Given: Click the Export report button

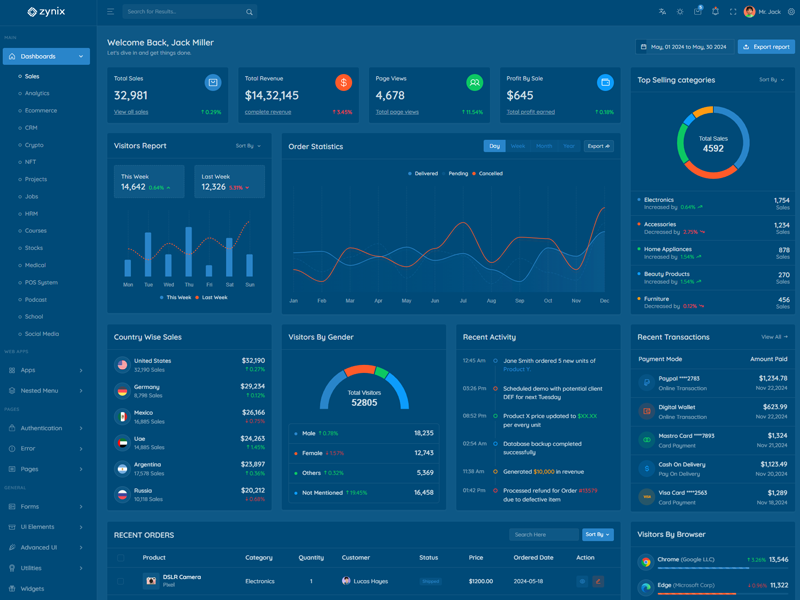Looking at the screenshot, I should [x=765, y=47].
